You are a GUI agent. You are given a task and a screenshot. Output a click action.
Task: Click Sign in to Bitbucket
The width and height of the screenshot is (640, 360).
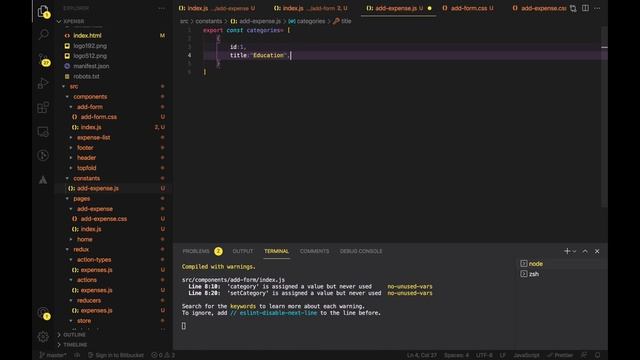116,355
